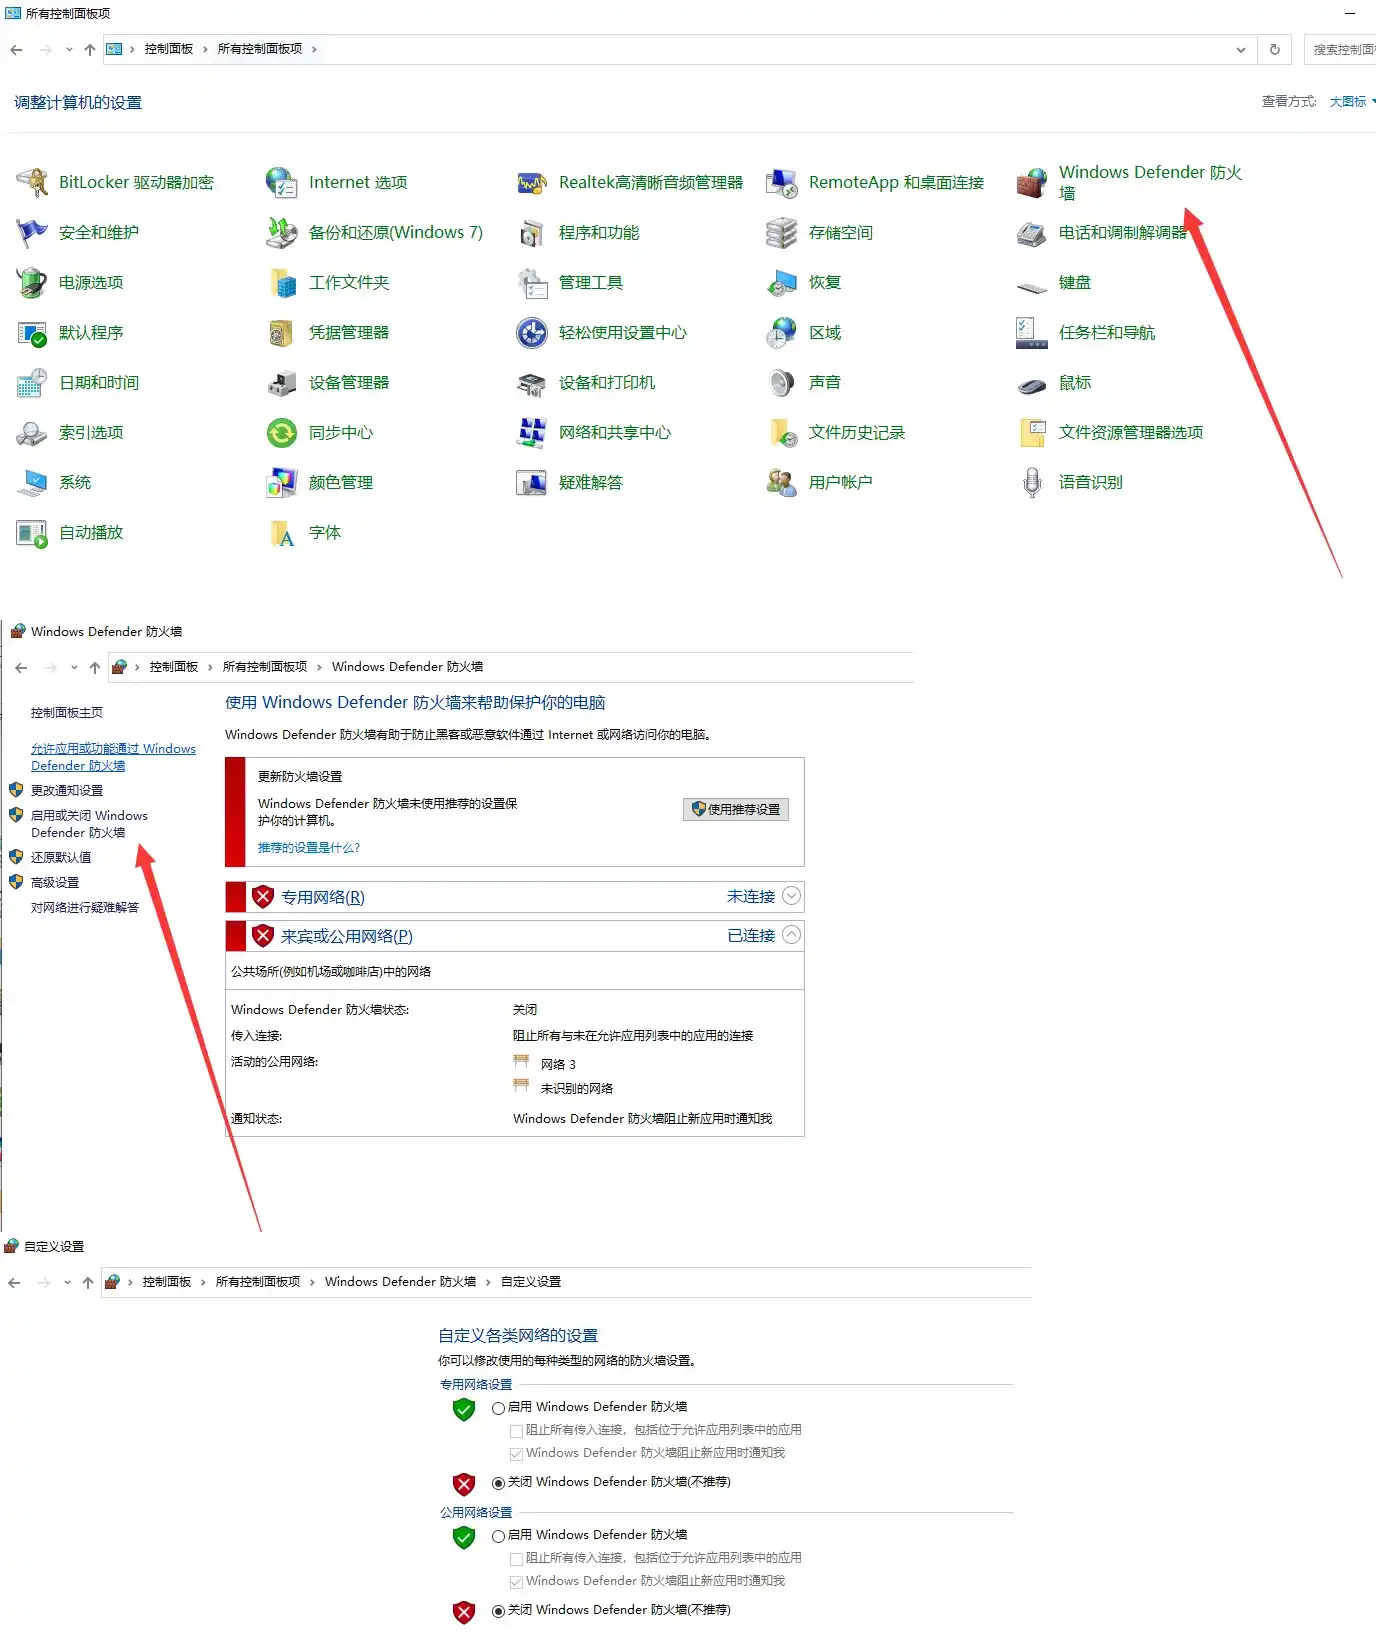Open Internet 选项 icon

(x=282, y=183)
